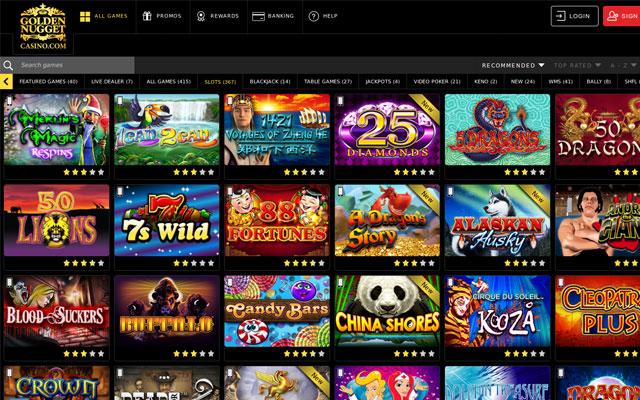Select the Blackjack (14) tab
This screenshot has height=400, width=640.
[x=270, y=82]
